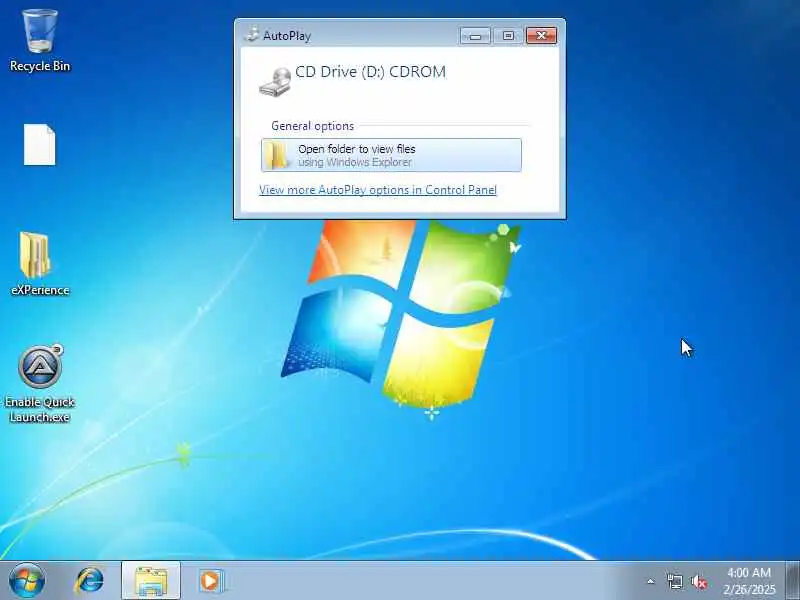
Task: Click the AutoPlay title bar icon
Action: (252, 35)
